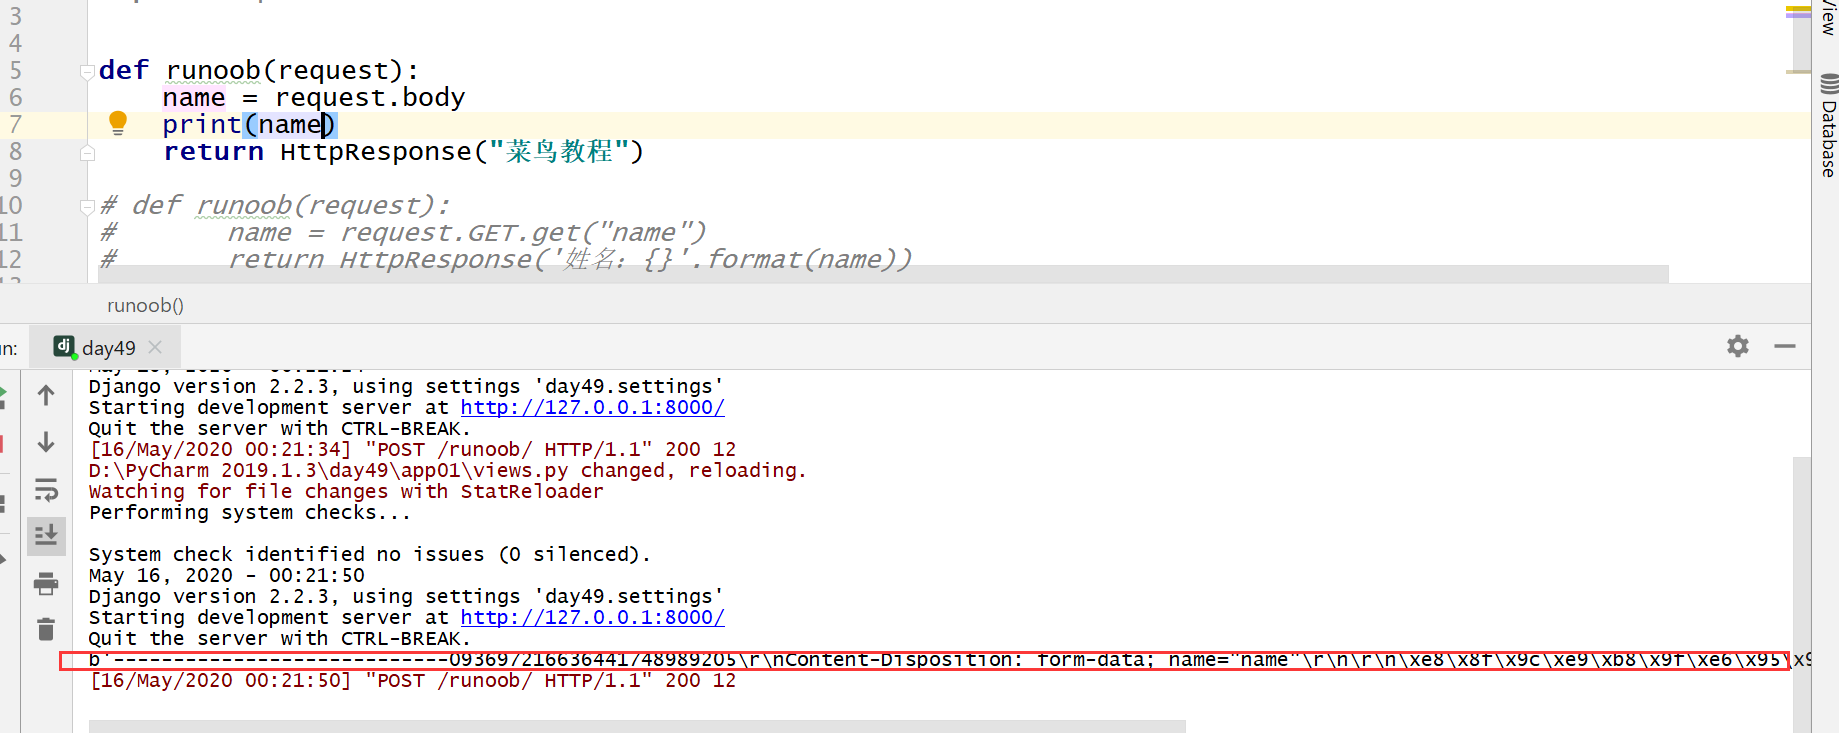Click the down arrow in Run console
This screenshot has width=1839, height=733.
46,442
